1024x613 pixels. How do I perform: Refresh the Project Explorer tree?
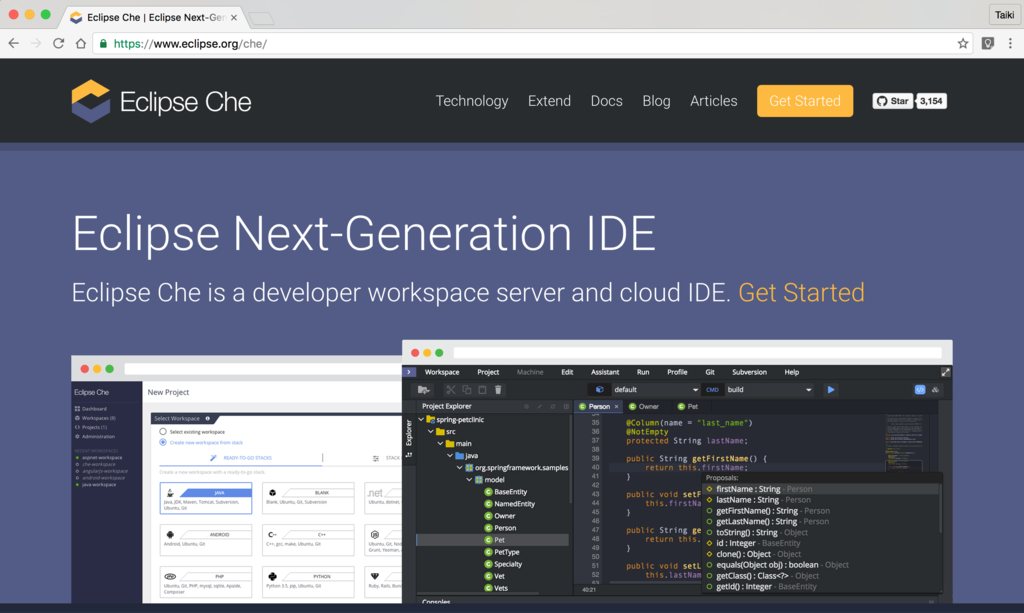(552, 406)
